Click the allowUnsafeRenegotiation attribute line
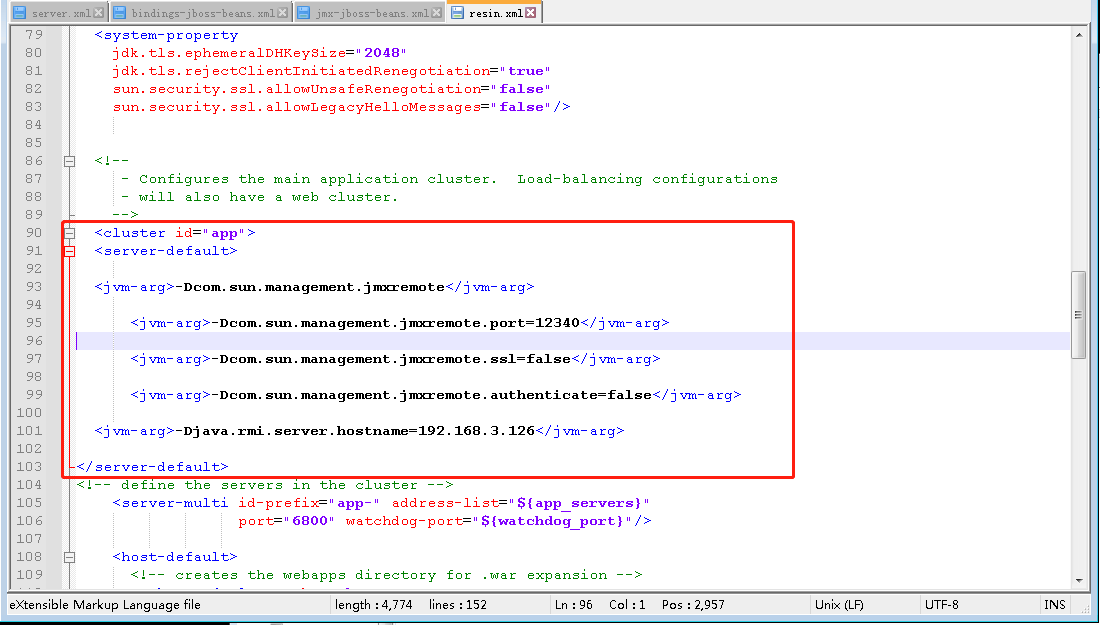The image size is (1100, 625). click(331, 89)
